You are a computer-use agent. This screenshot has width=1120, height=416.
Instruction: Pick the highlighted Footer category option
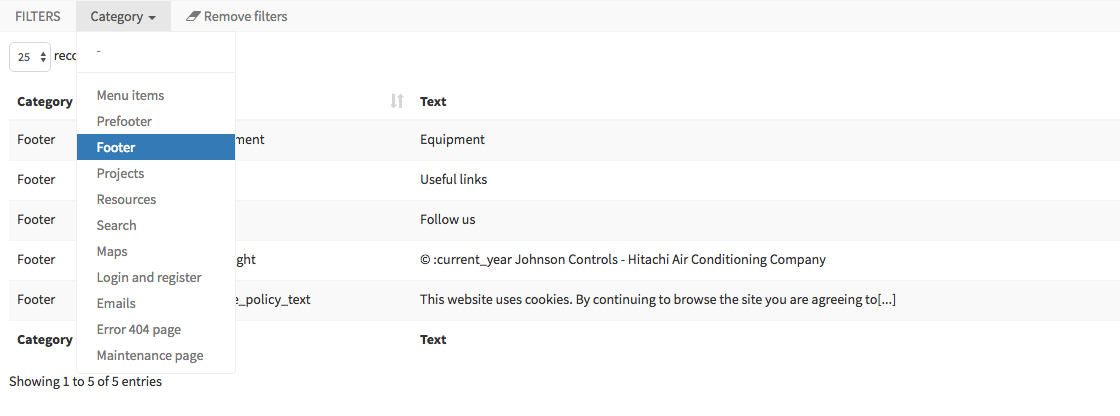[116, 147]
